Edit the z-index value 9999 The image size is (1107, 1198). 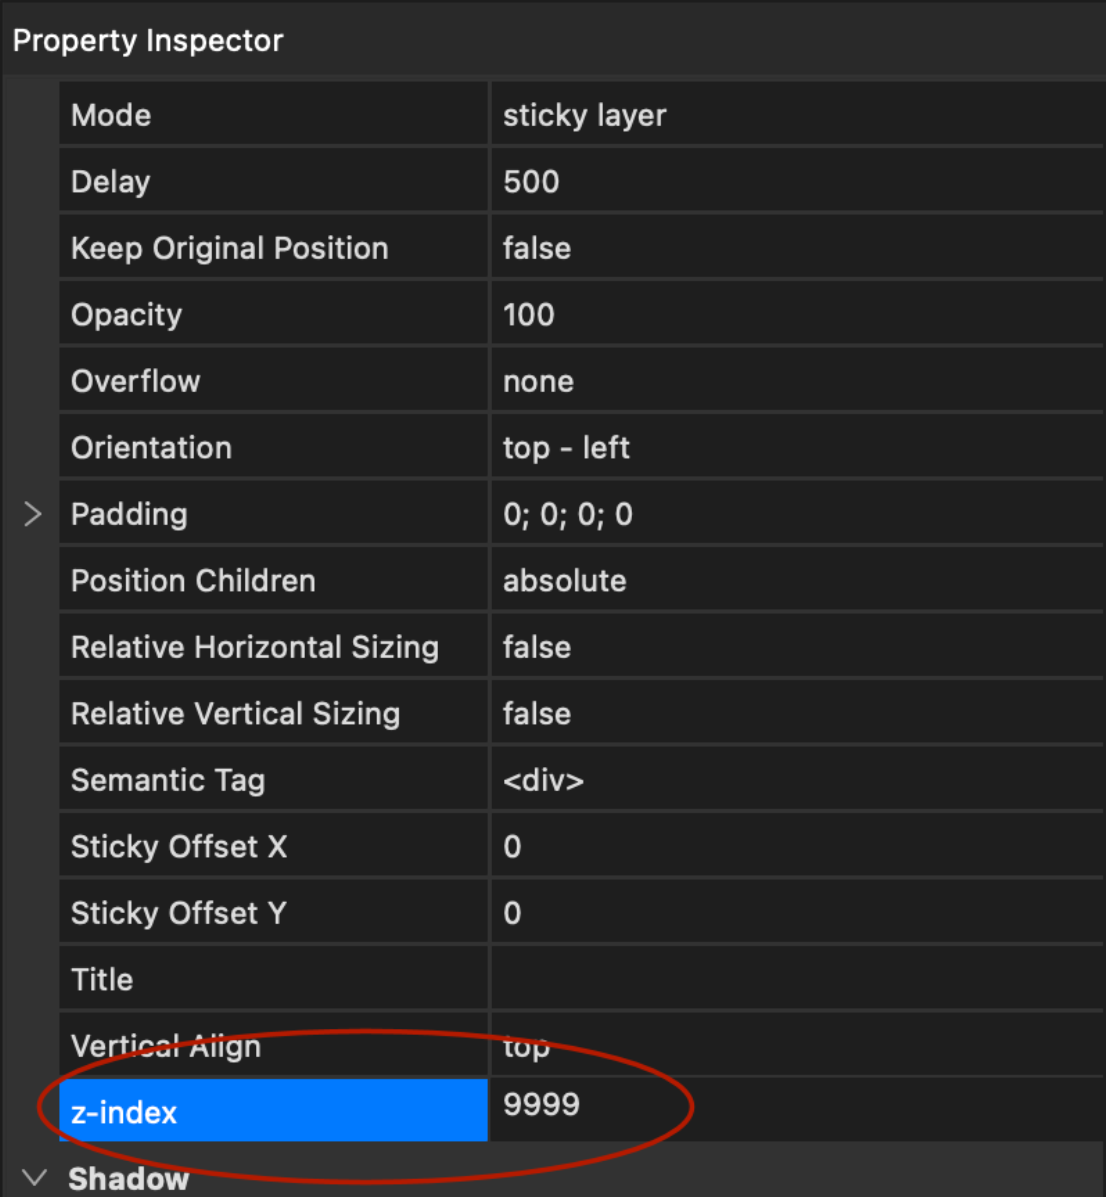795,1106
